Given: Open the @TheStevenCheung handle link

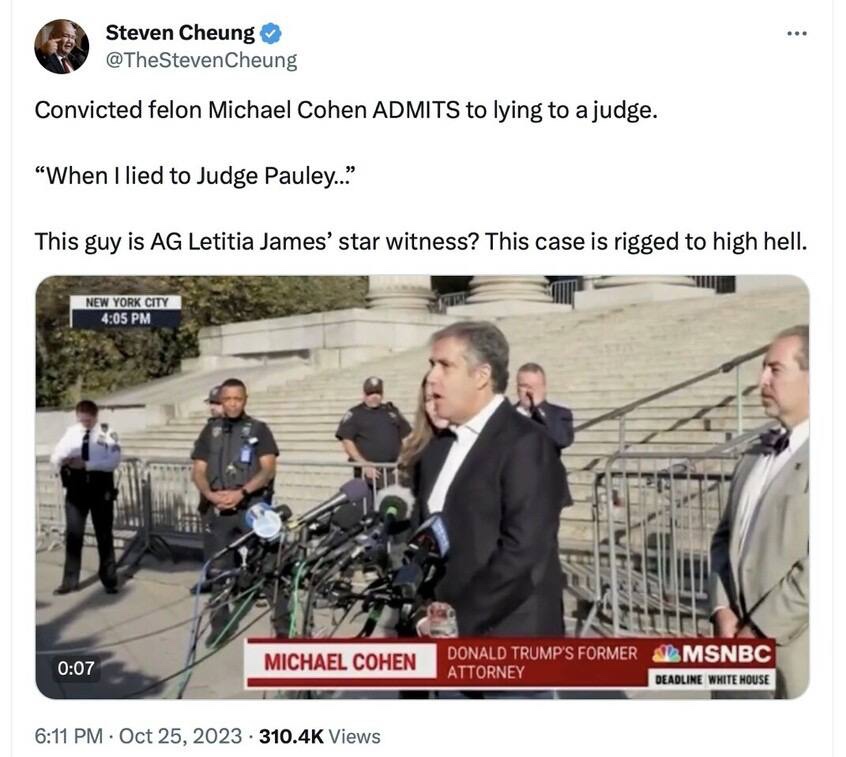Looking at the screenshot, I should [201, 60].
